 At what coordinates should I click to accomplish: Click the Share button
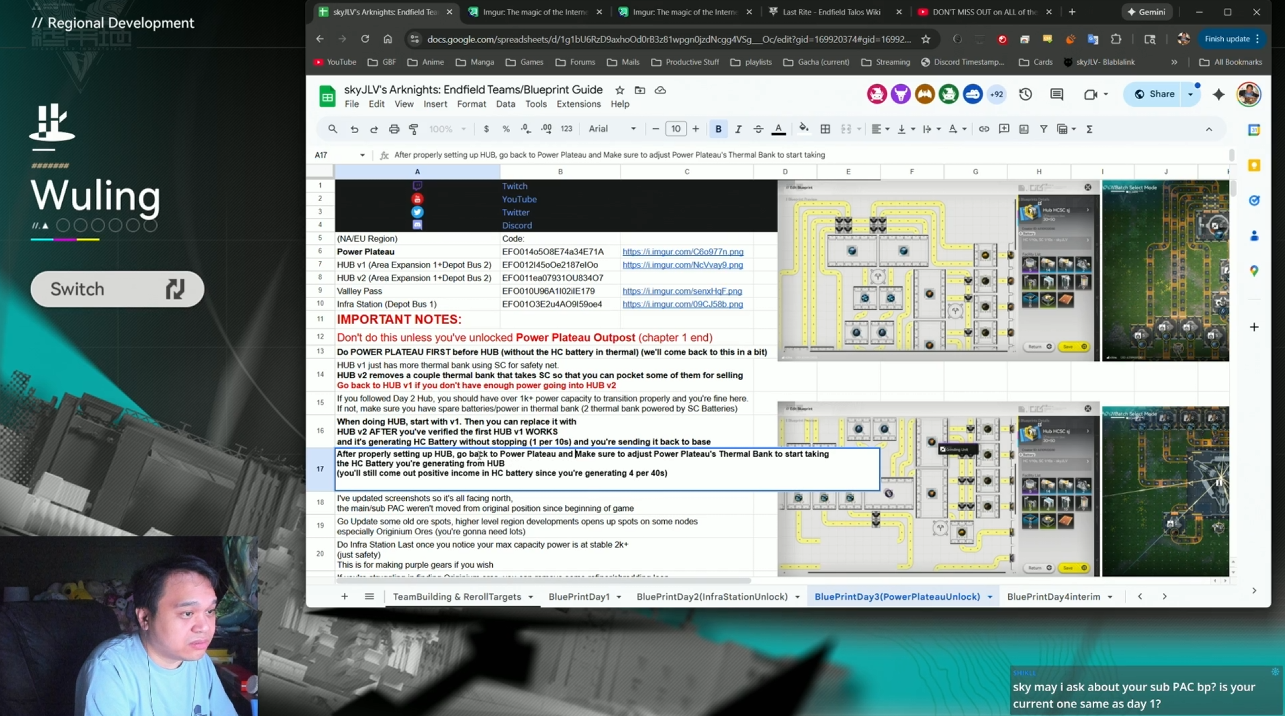click(1154, 94)
